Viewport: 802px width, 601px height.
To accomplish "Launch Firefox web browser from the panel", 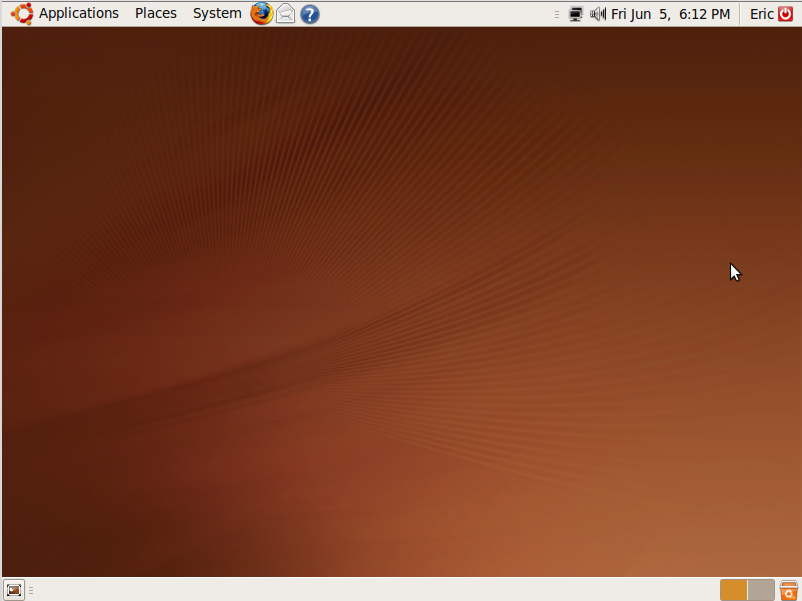I will 261,14.
